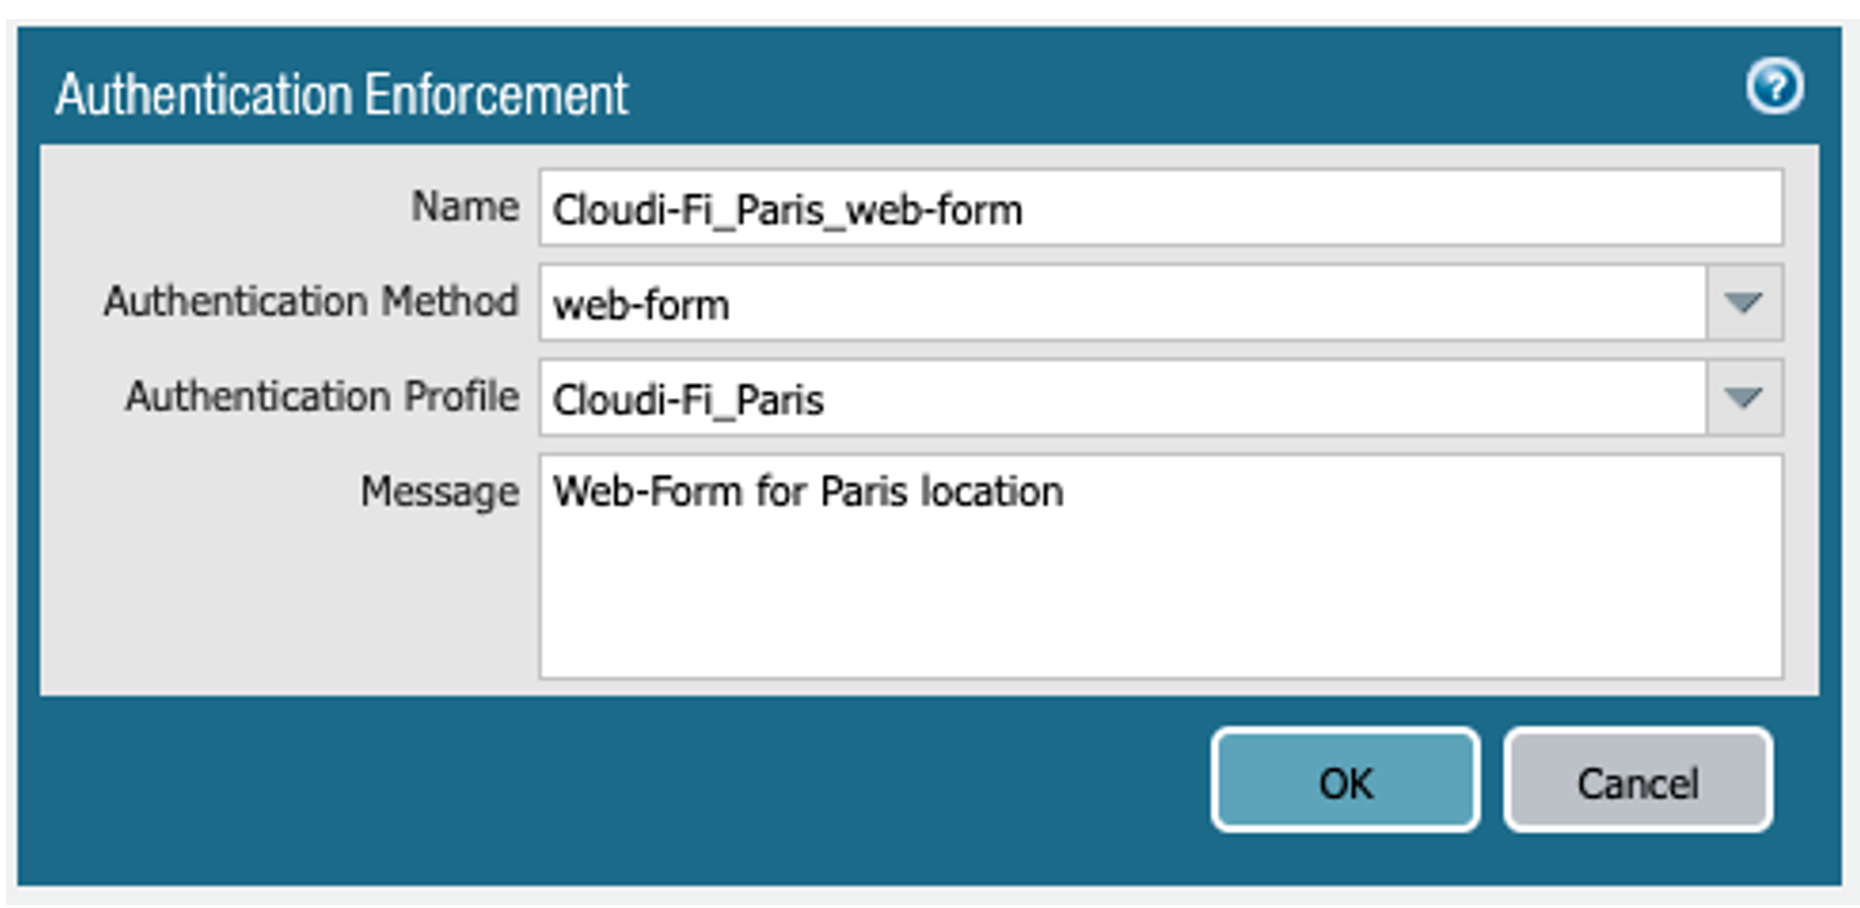The height and width of the screenshot is (908, 1860).
Task: Open the Authentication Method dropdown arrow
Action: (1743, 302)
